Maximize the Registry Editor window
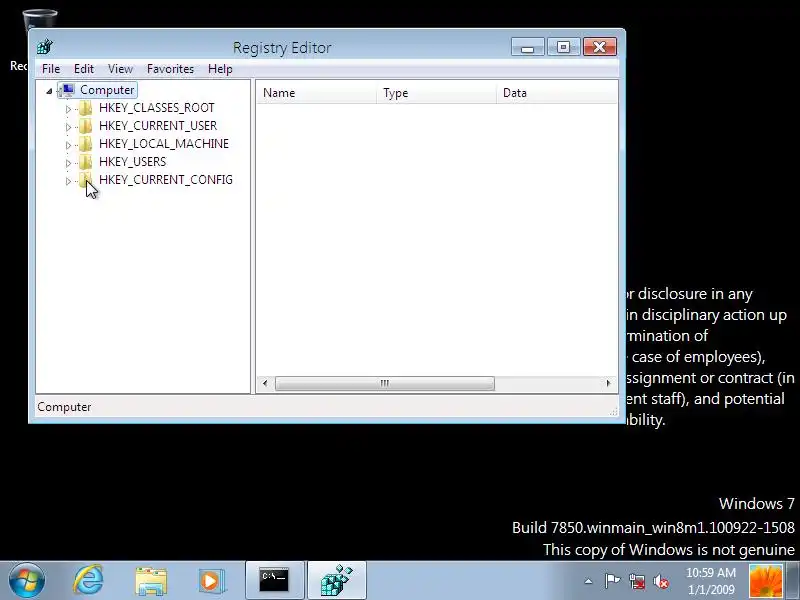This screenshot has width=800, height=600. click(564, 47)
